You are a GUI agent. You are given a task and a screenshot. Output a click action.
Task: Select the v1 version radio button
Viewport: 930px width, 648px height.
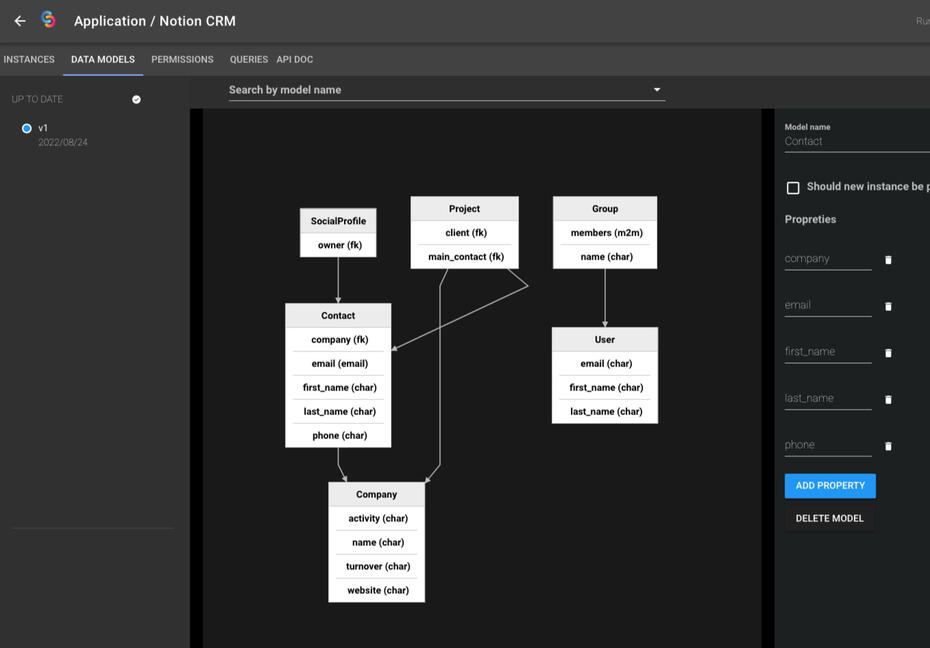26,127
